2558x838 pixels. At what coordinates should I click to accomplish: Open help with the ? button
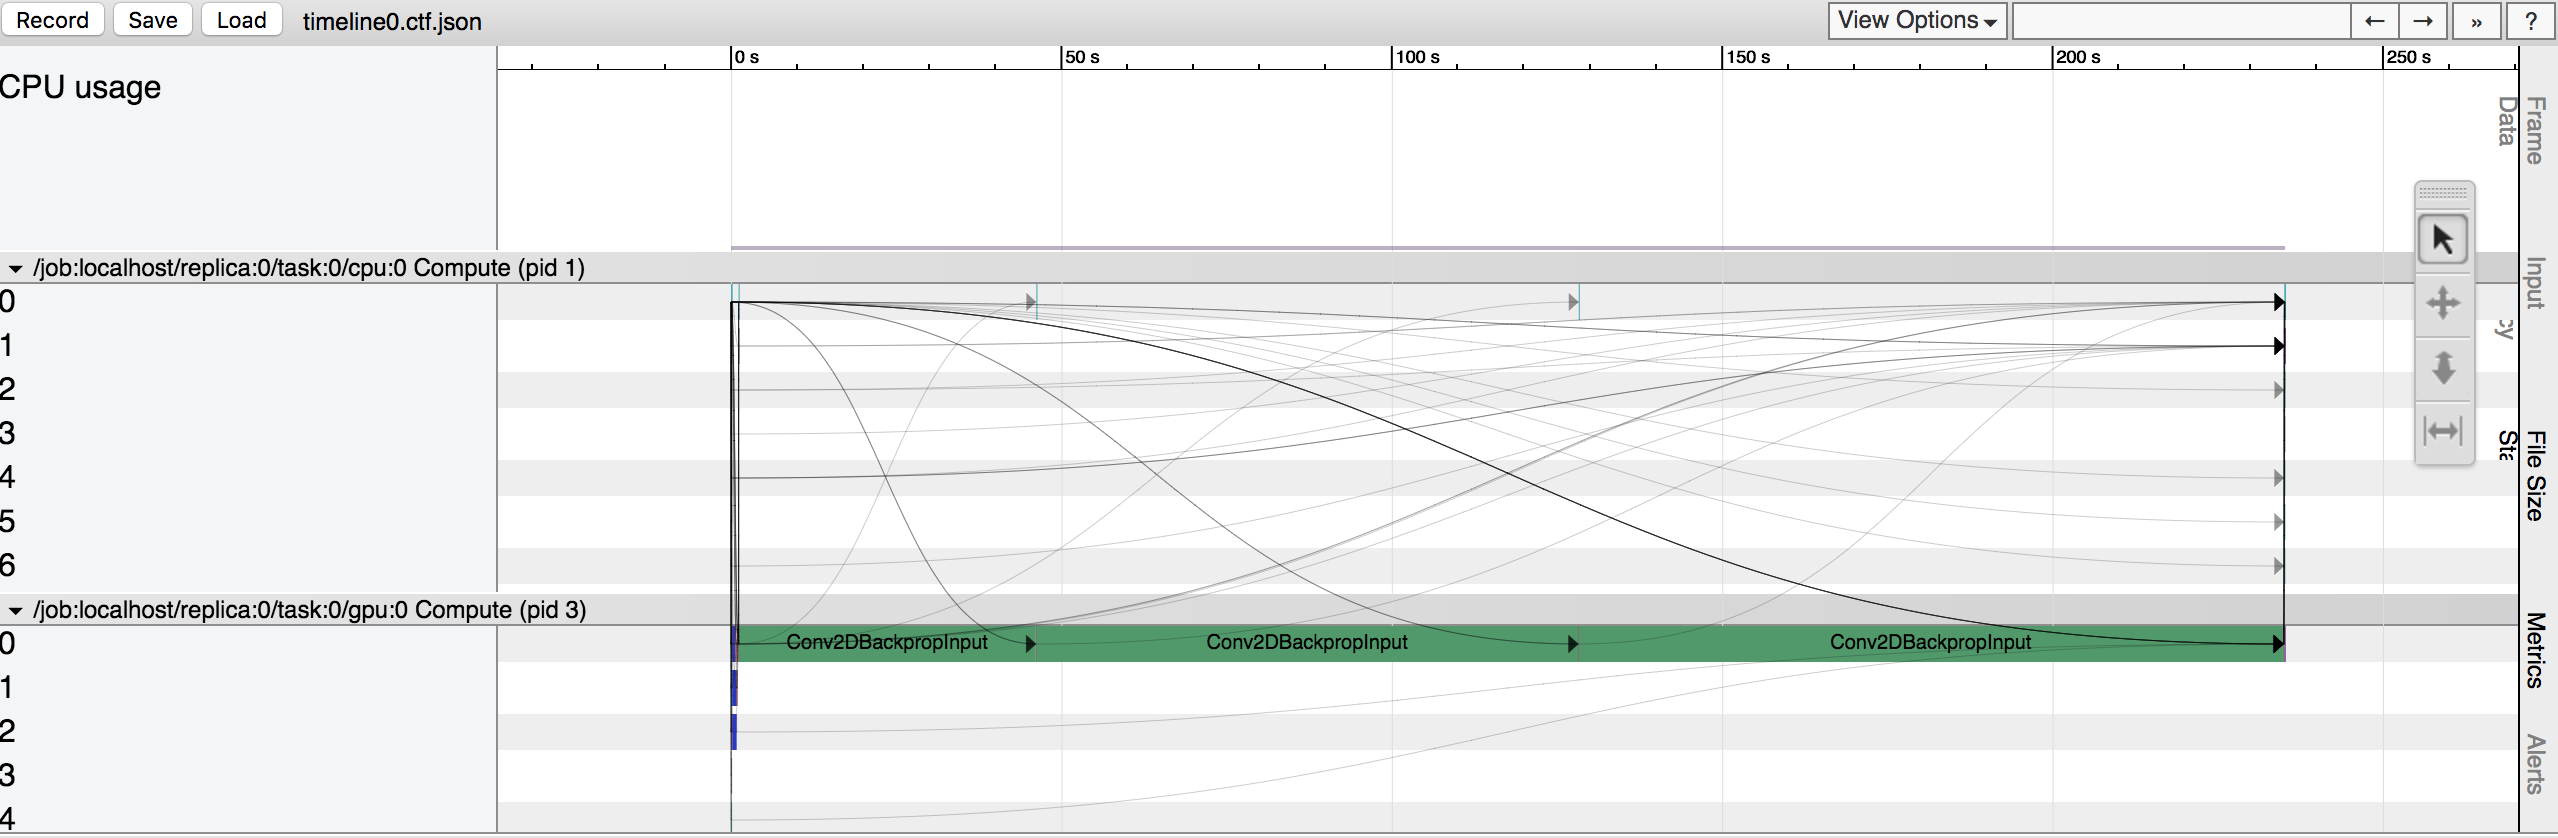[x=2531, y=21]
